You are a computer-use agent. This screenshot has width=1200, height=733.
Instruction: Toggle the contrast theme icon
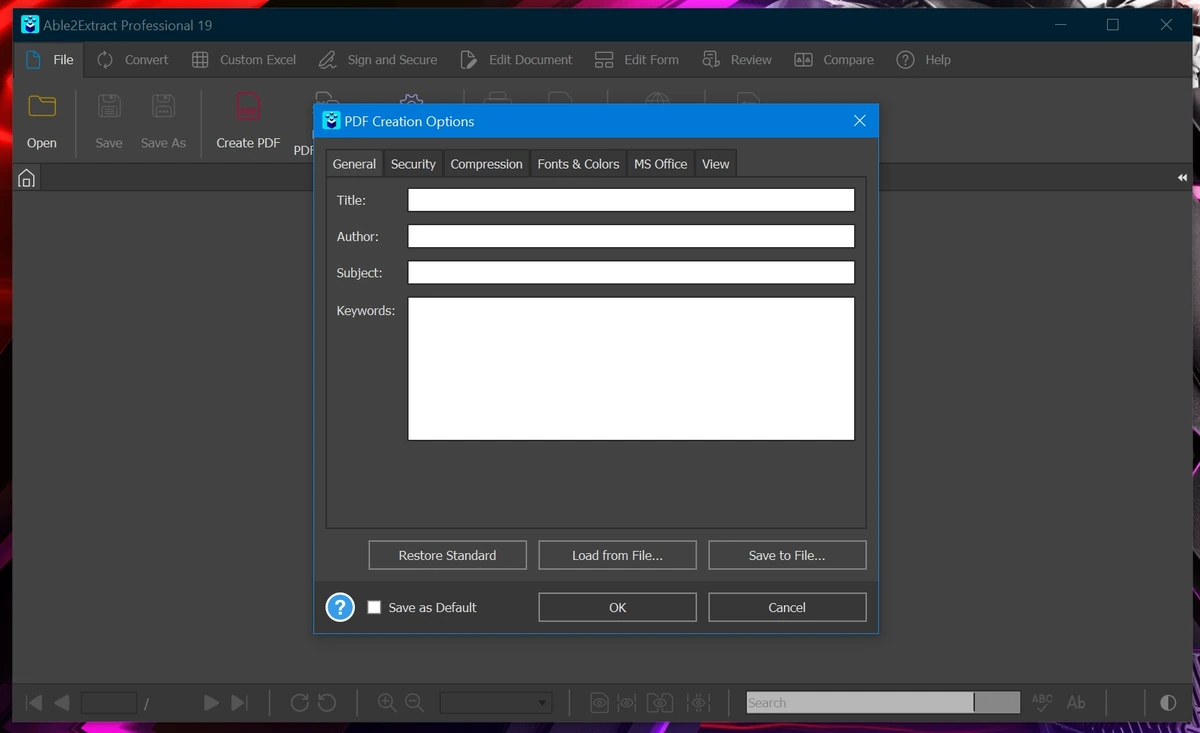pyautogui.click(x=1168, y=703)
